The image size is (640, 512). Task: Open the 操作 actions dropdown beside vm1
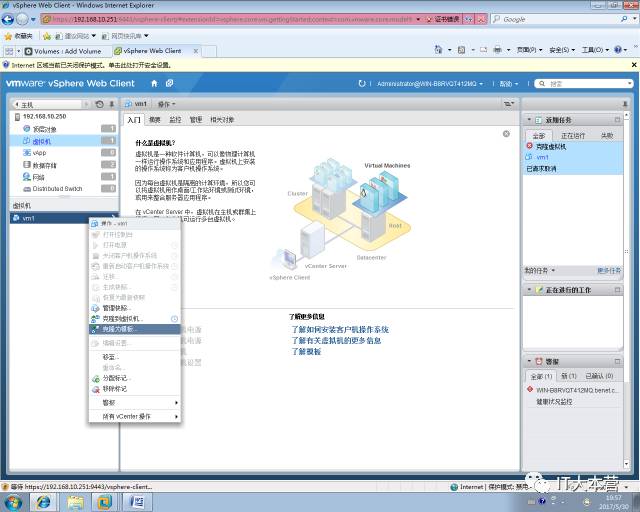[x=167, y=105]
